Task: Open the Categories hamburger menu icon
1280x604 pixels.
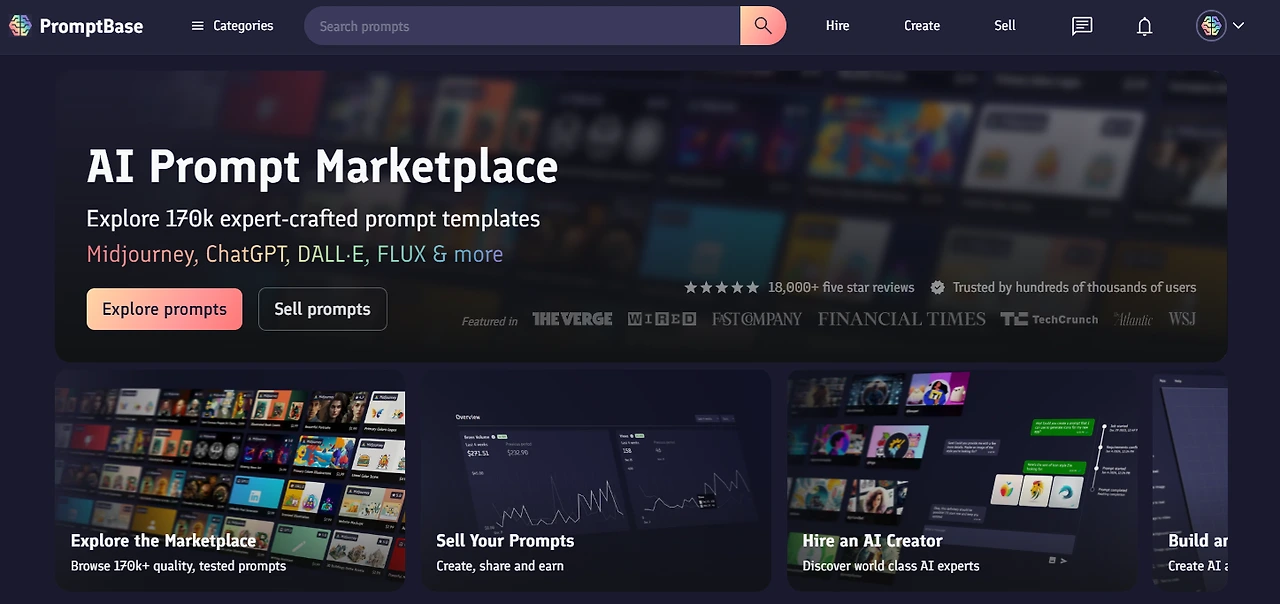Action: [x=198, y=26]
